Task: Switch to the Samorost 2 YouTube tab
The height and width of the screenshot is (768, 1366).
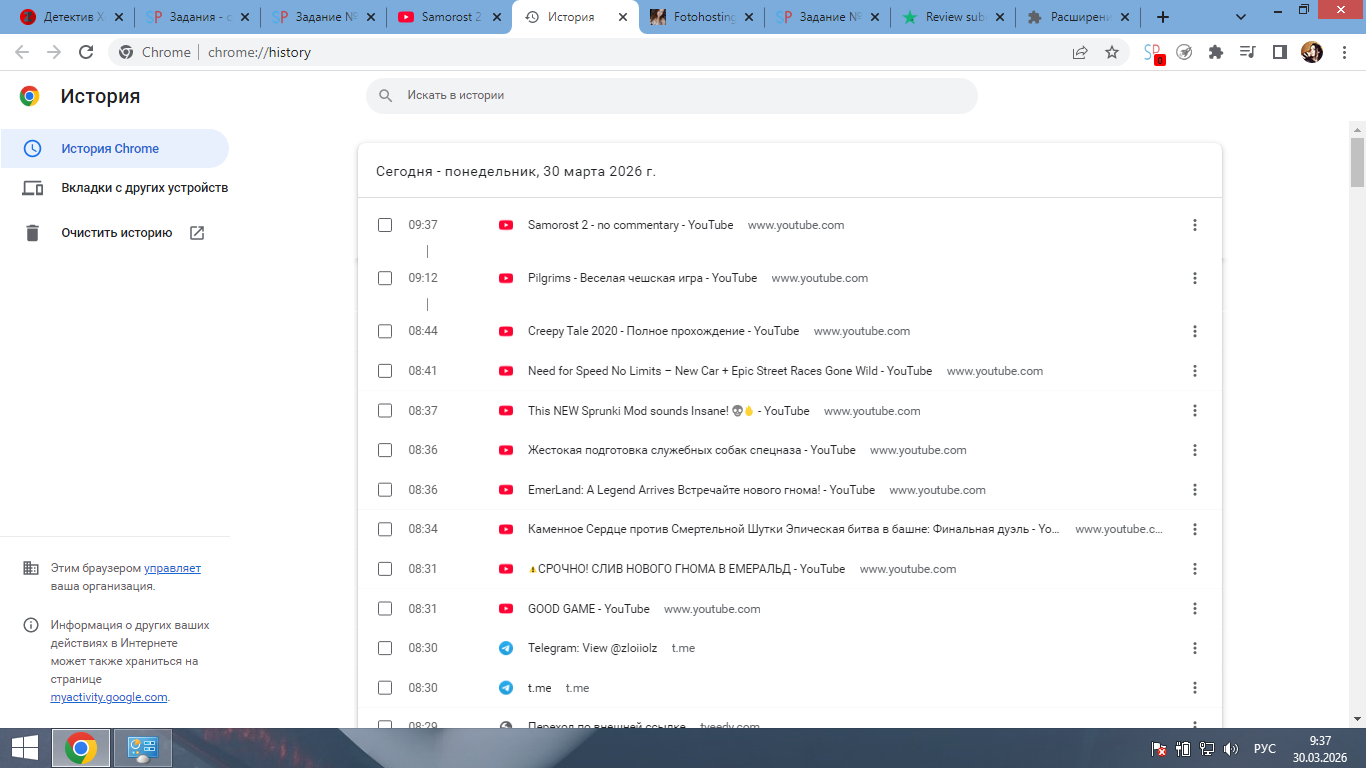Action: point(448,17)
